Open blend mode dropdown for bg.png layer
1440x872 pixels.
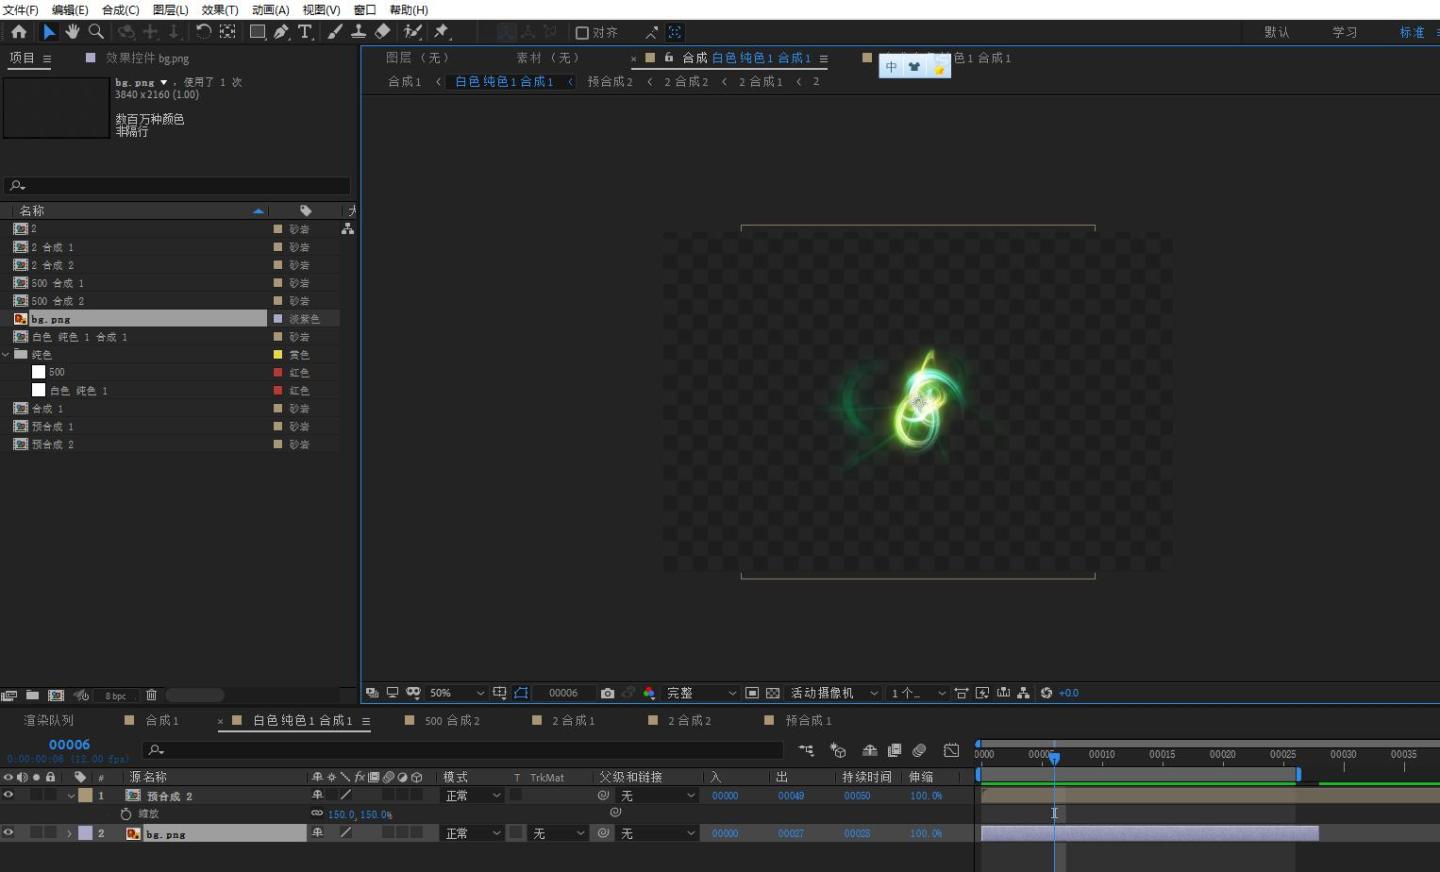[x=473, y=833]
